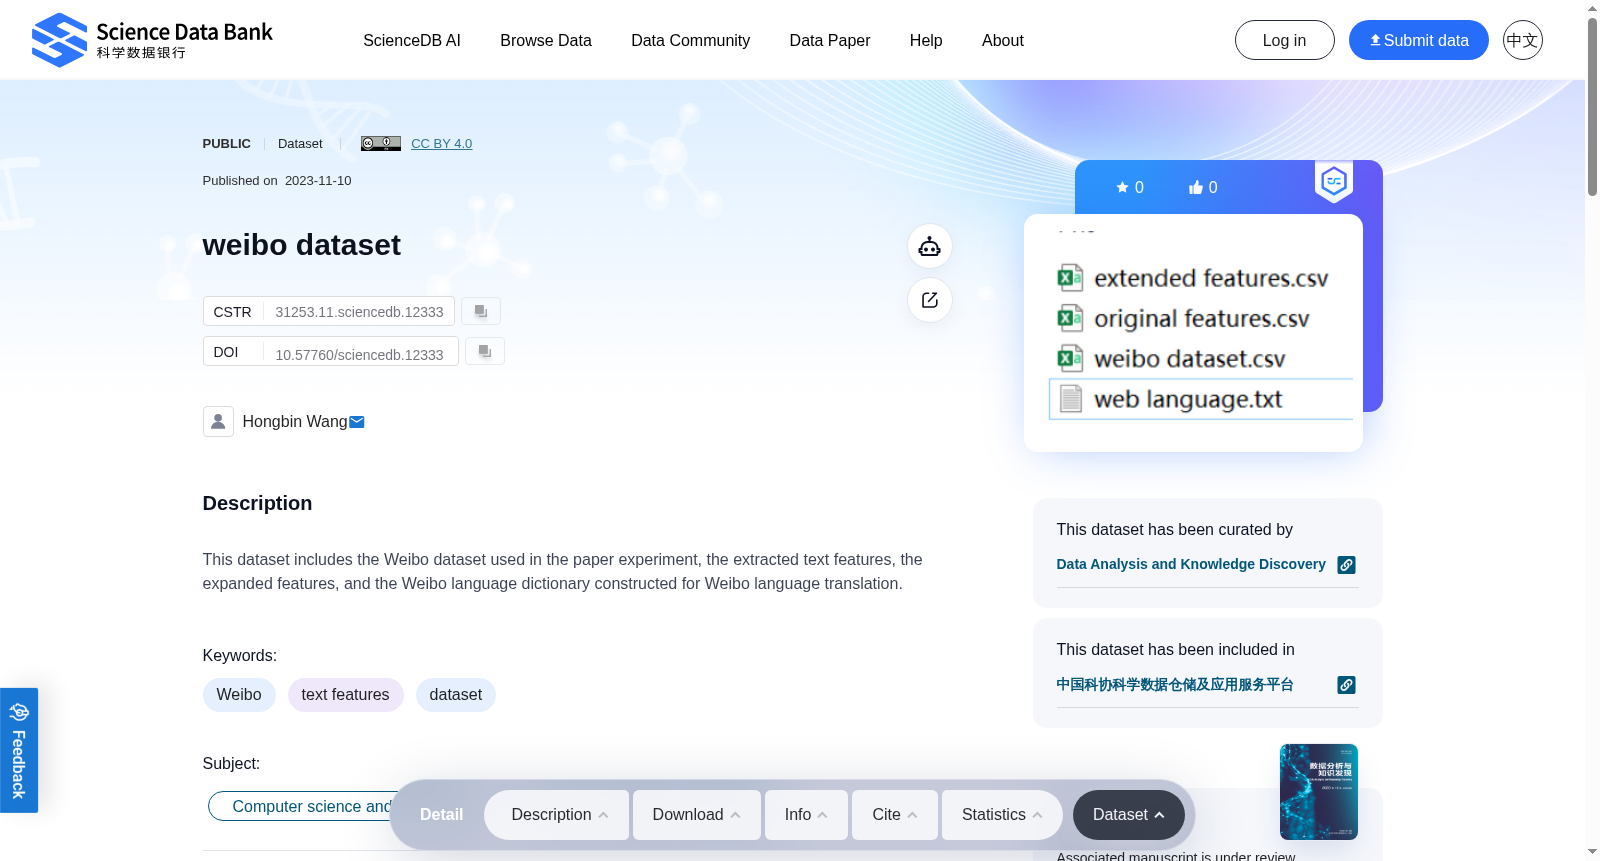Image resolution: width=1600 pixels, height=861 pixels.
Task: Click the publication date 2023-11-10
Action: pos(318,181)
